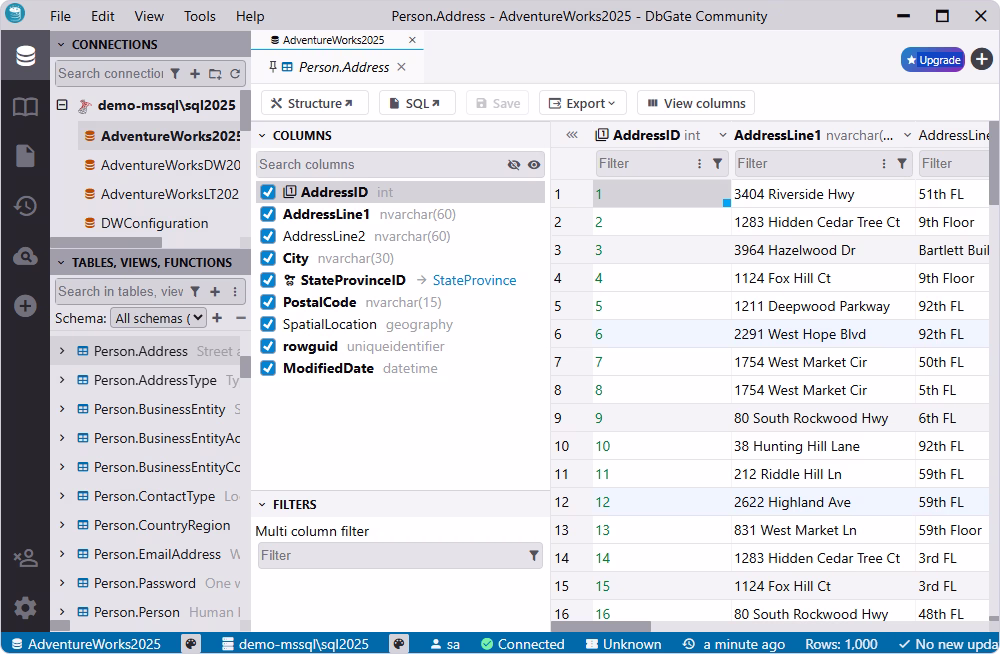Open the AddressLine1 filter options menu
The image size is (1000, 654).
[x=884, y=164]
